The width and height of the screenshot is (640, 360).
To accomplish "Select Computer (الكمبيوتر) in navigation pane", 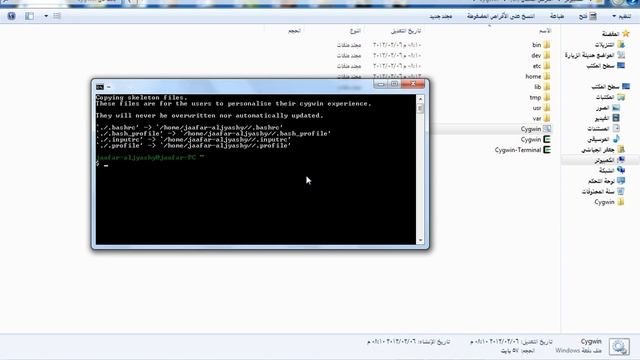I will coord(609,160).
